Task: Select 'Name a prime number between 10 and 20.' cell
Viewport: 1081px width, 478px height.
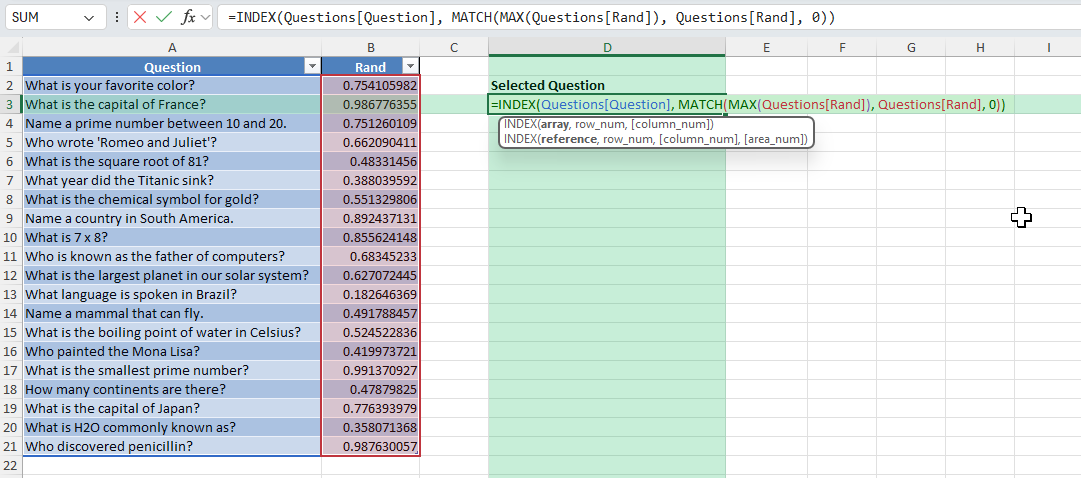Action: (172, 123)
